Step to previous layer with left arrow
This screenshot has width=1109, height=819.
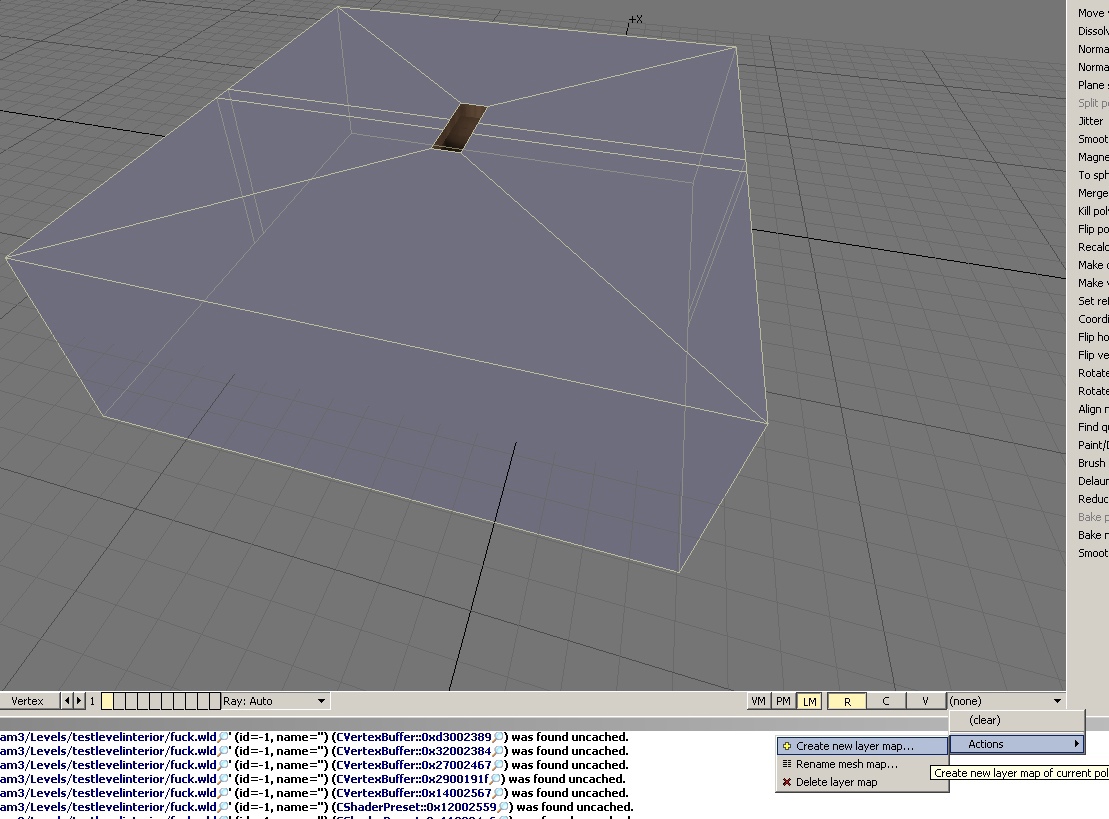67,701
